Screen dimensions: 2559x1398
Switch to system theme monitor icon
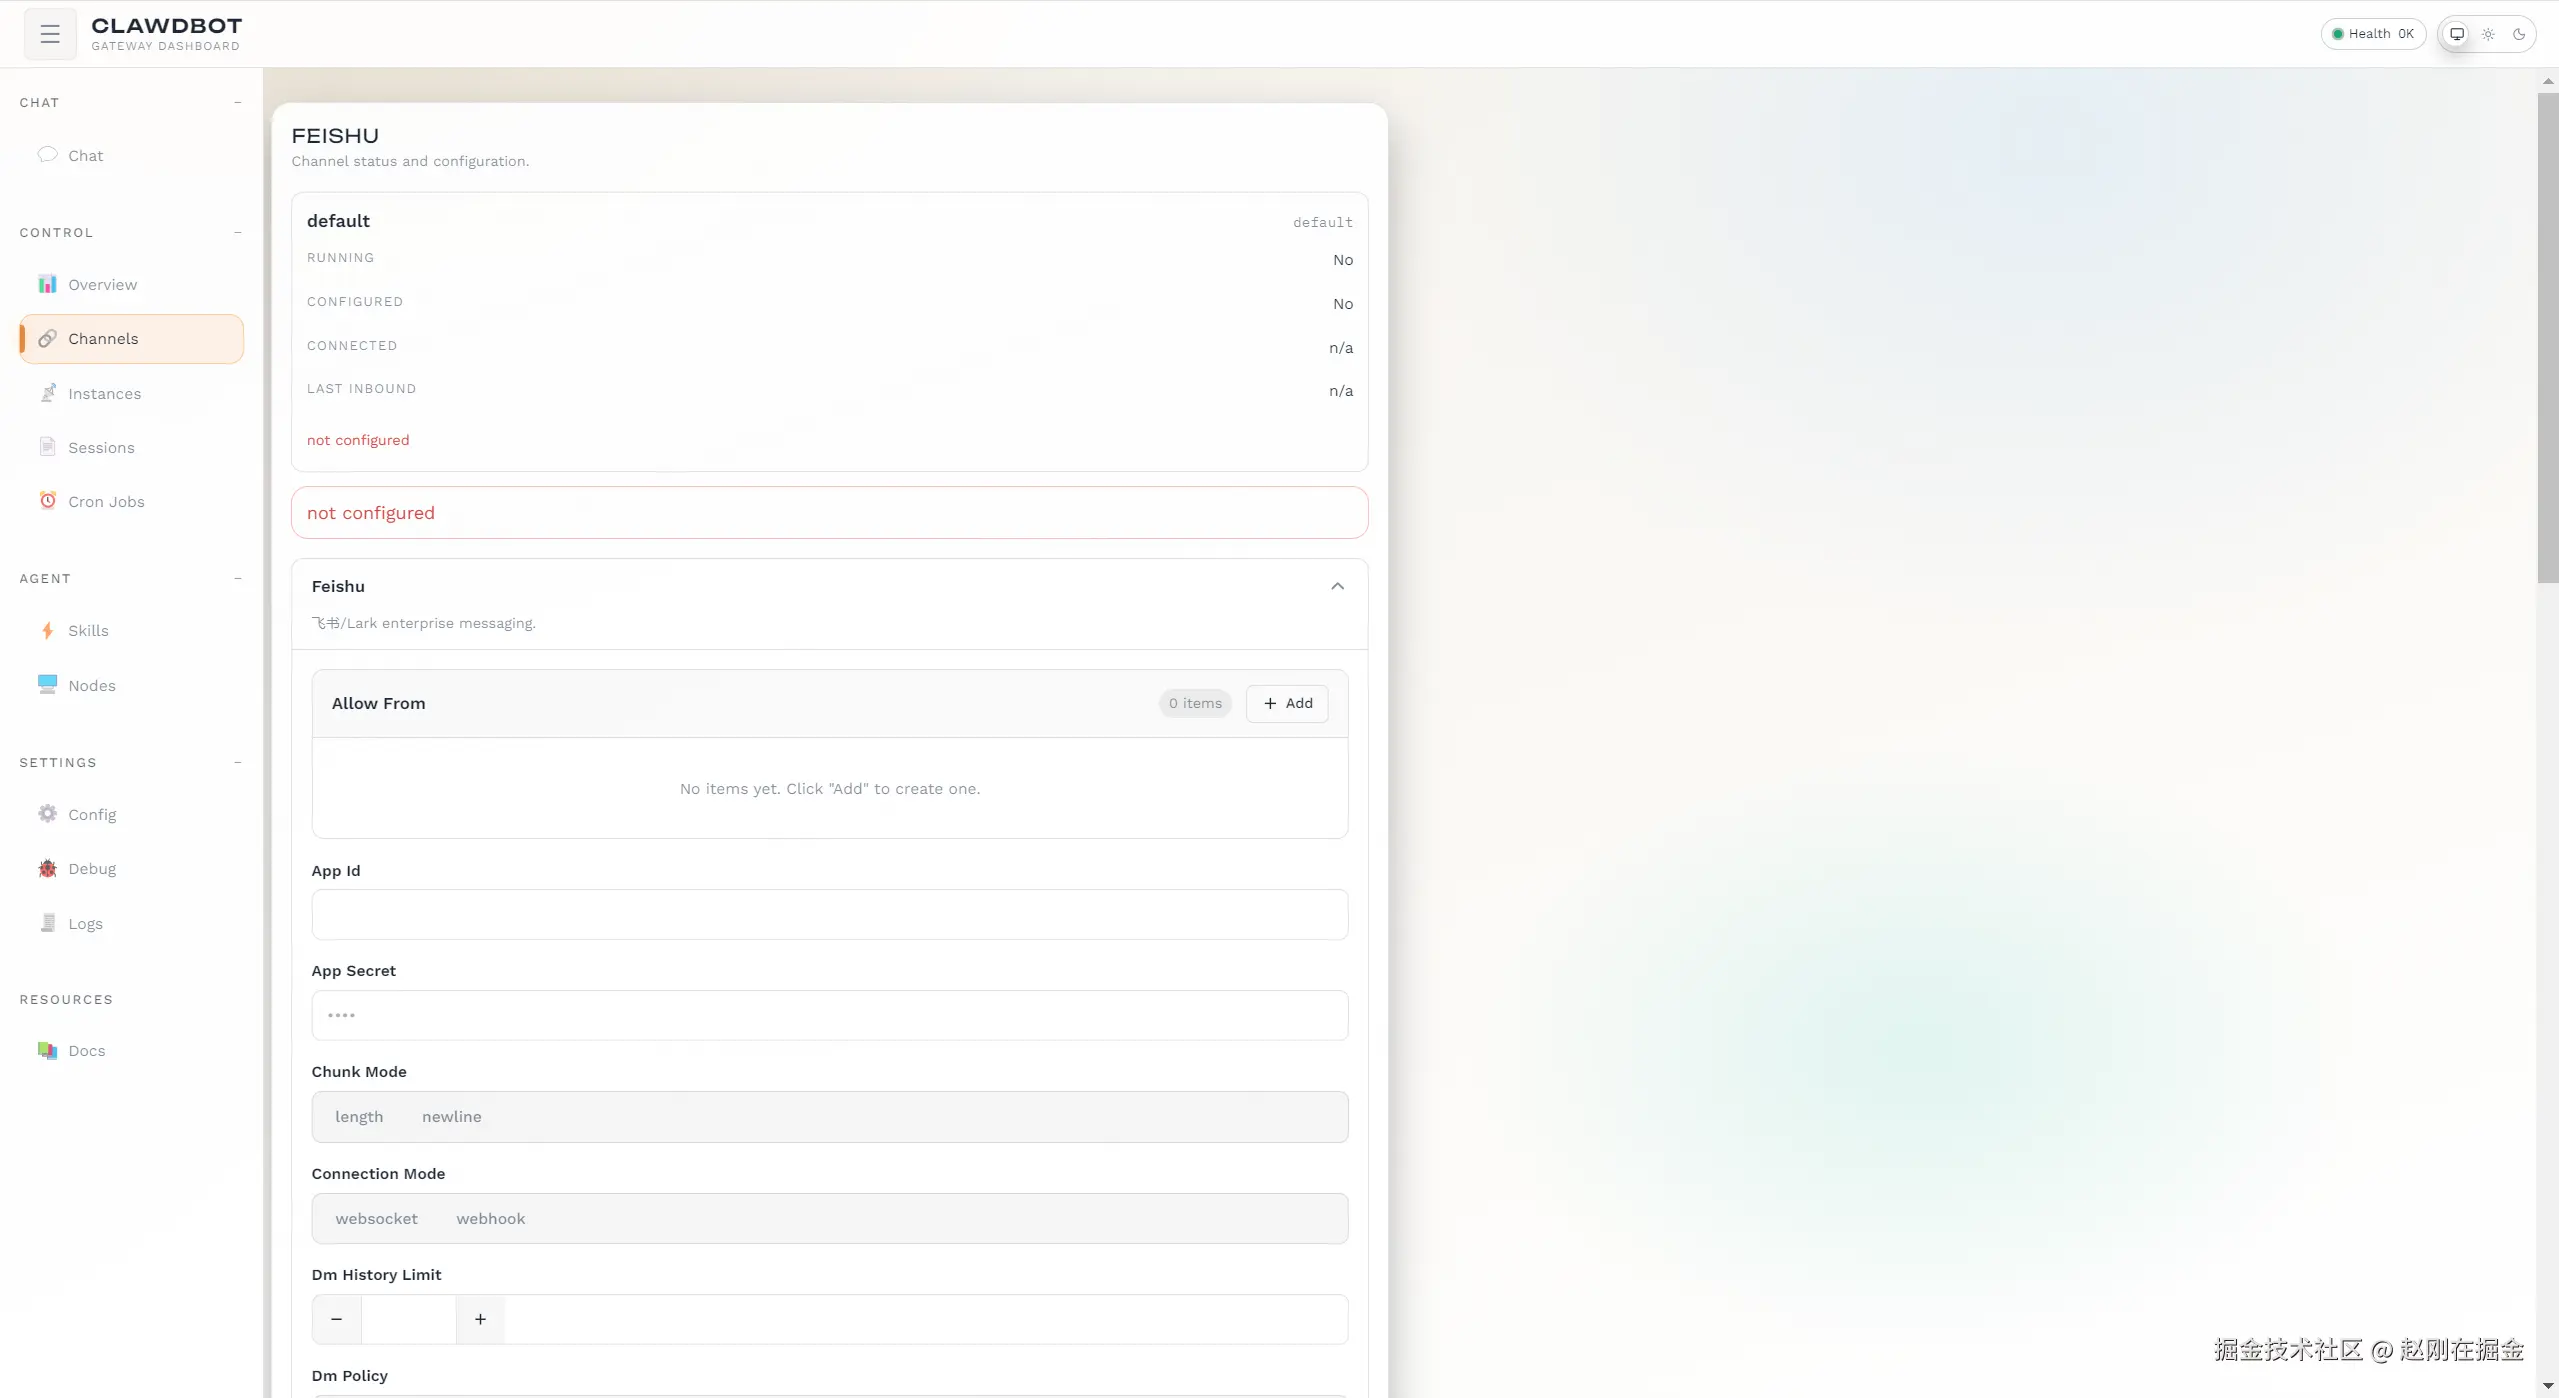[2456, 34]
